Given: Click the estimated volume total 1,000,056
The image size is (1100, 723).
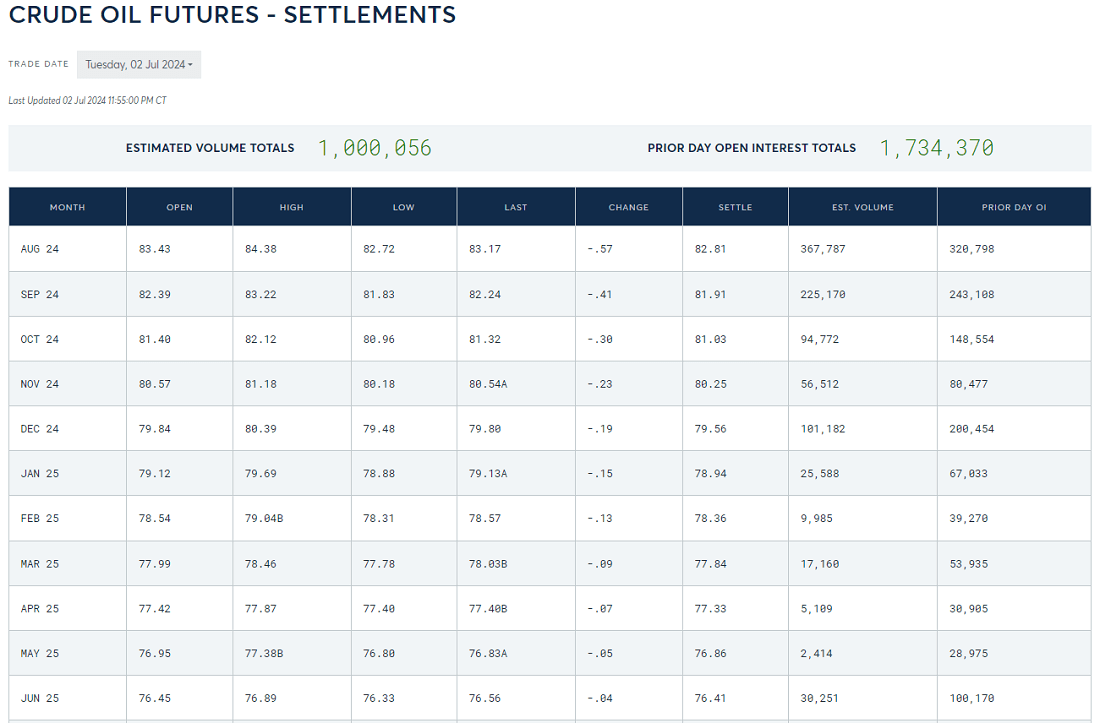Looking at the screenshot, I should [x=375, y=148].
